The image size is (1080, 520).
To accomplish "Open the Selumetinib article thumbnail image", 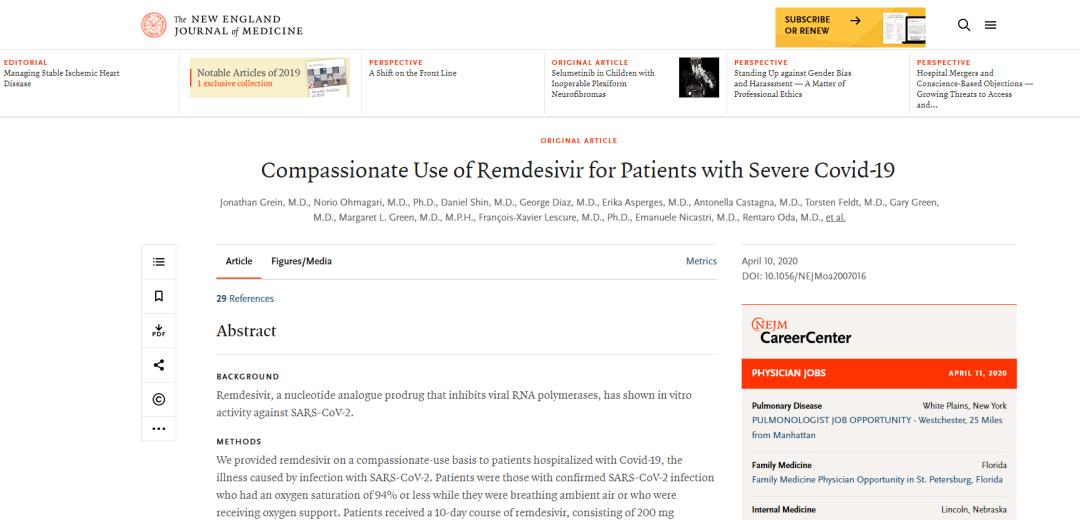I will (x=698, y=77).
